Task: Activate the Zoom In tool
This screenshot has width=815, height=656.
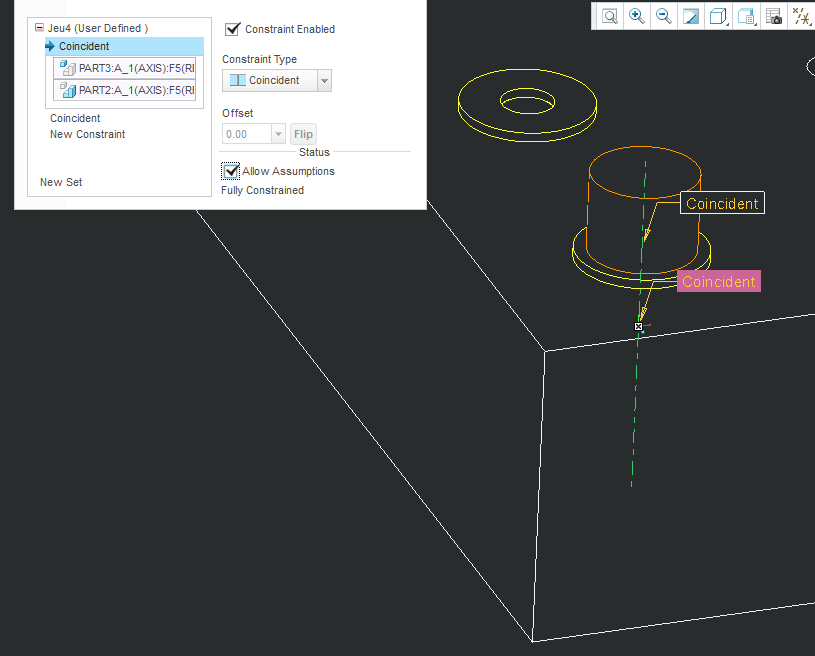Action: (x=636, y=16)
